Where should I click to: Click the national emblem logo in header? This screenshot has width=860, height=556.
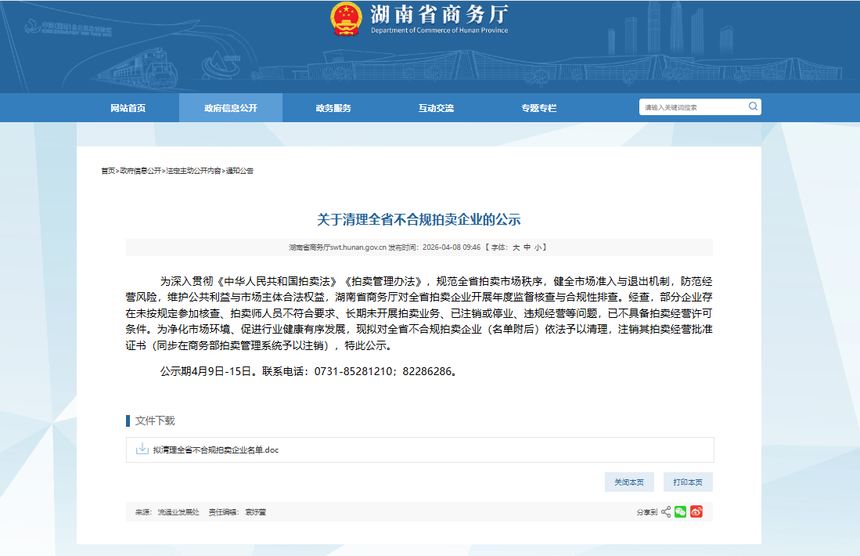pos(347,19)
